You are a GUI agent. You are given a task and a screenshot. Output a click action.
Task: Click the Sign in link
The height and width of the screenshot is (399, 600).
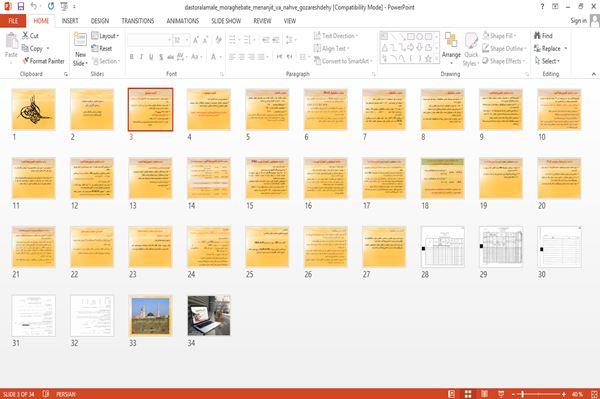coord(578,21)
